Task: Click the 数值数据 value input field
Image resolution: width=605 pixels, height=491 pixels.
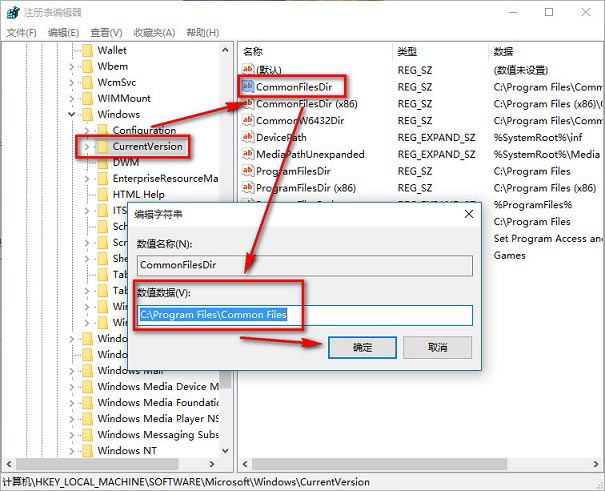Action: click(x=304, y=315)
